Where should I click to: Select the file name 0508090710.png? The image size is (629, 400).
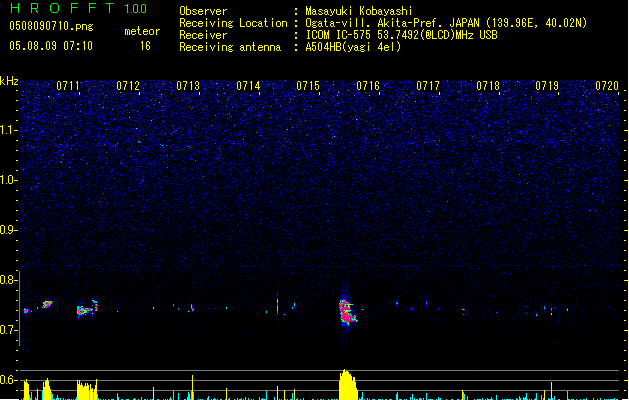click(x=51, y=26)
